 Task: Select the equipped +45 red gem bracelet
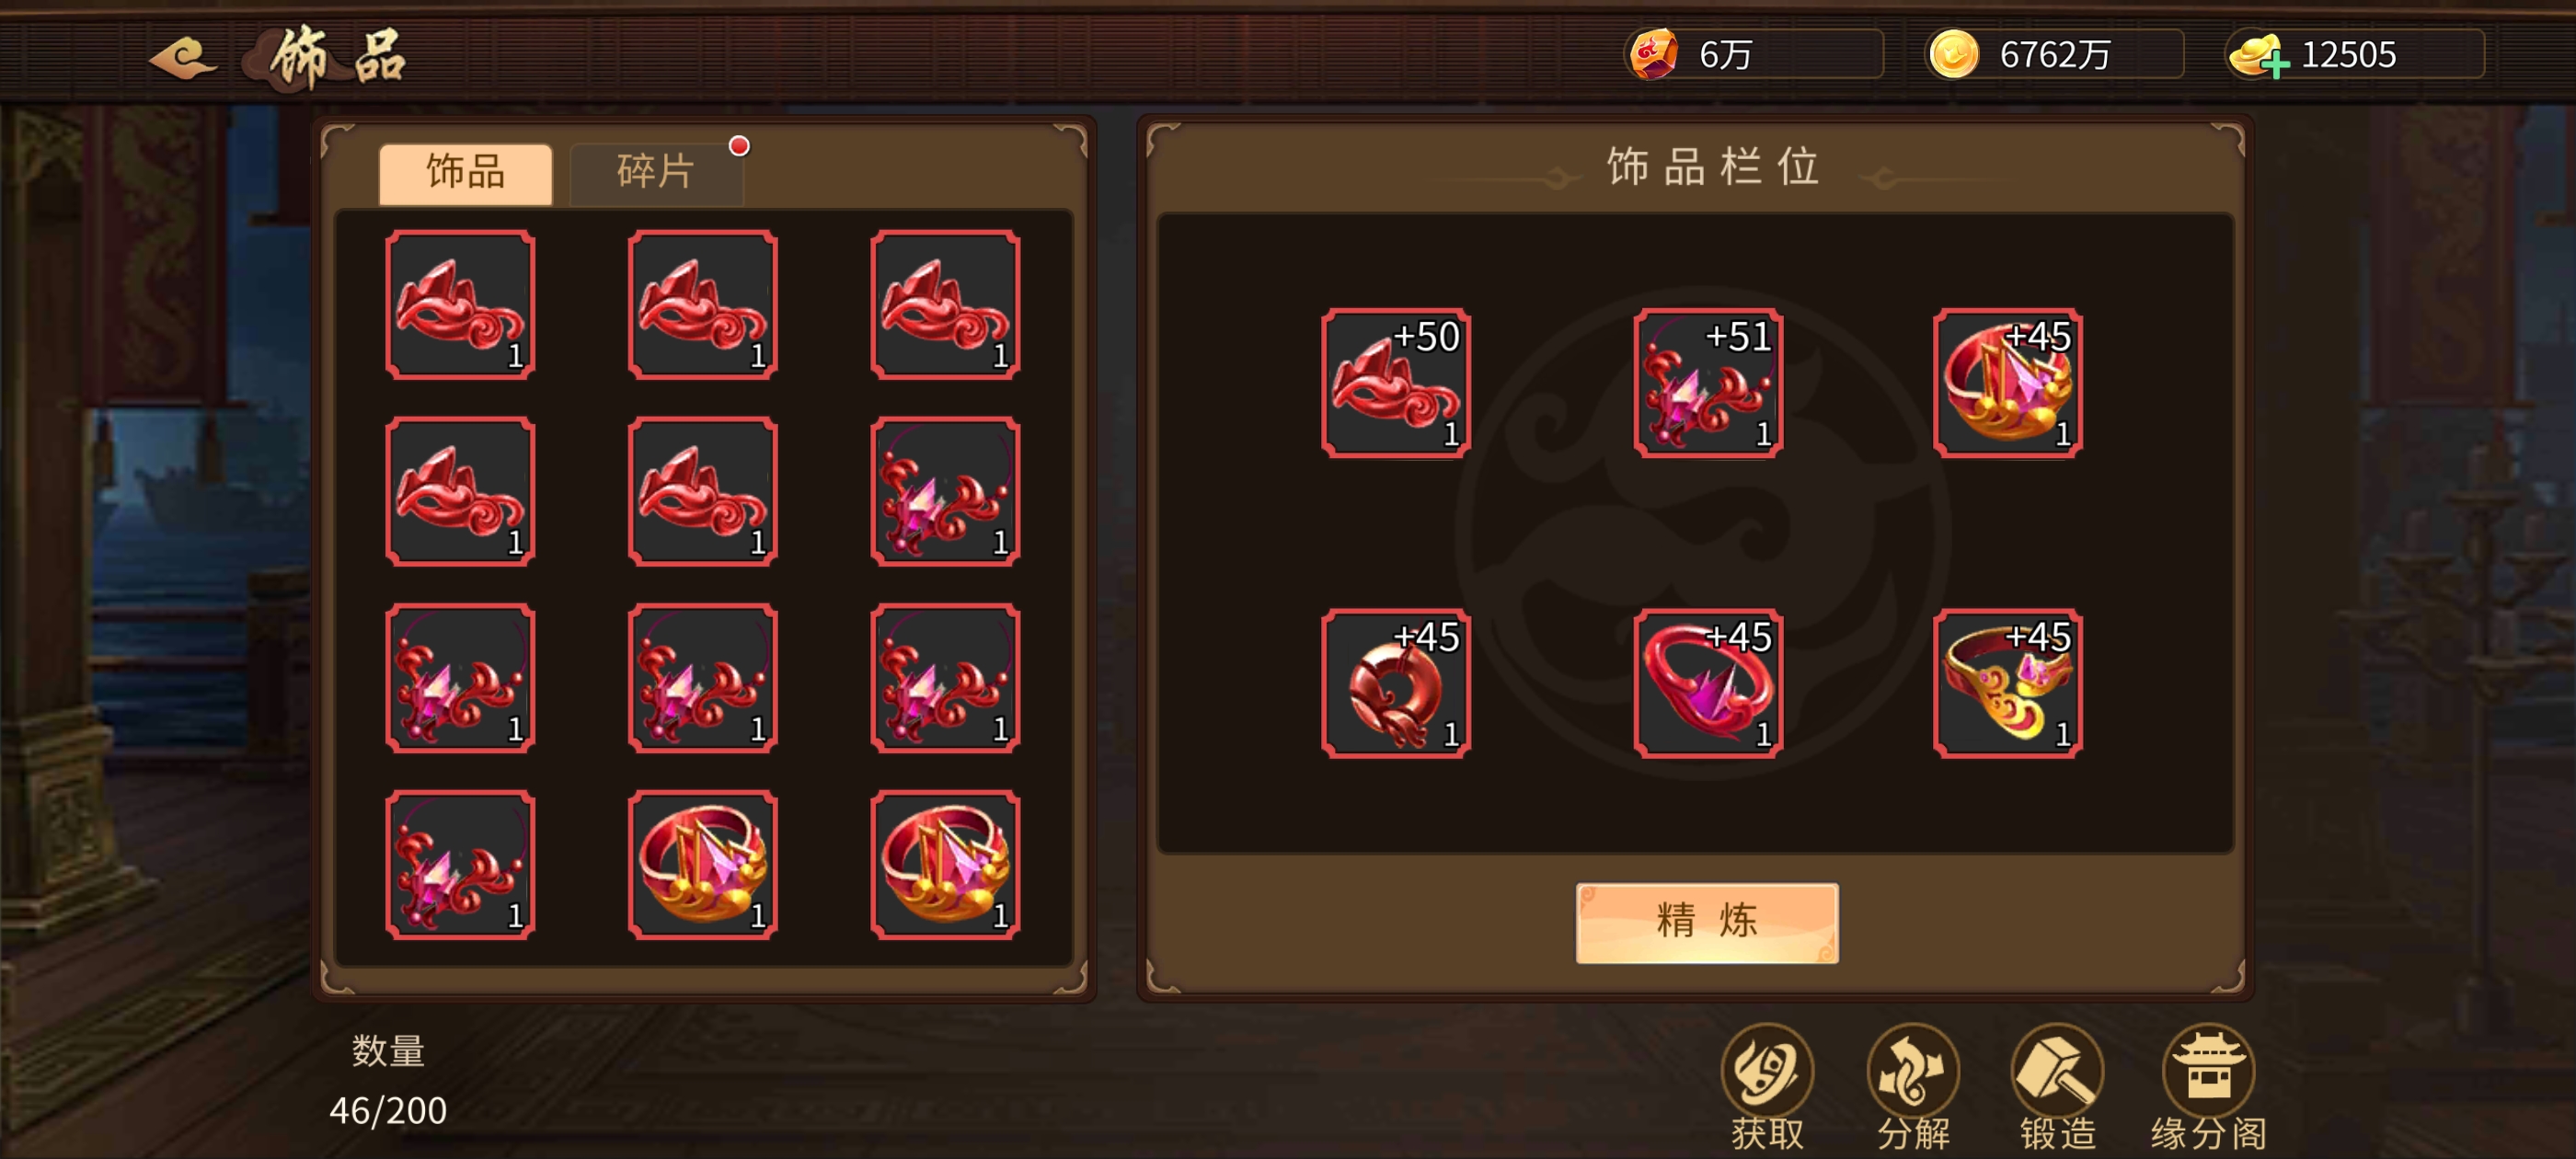[1707, 683]
